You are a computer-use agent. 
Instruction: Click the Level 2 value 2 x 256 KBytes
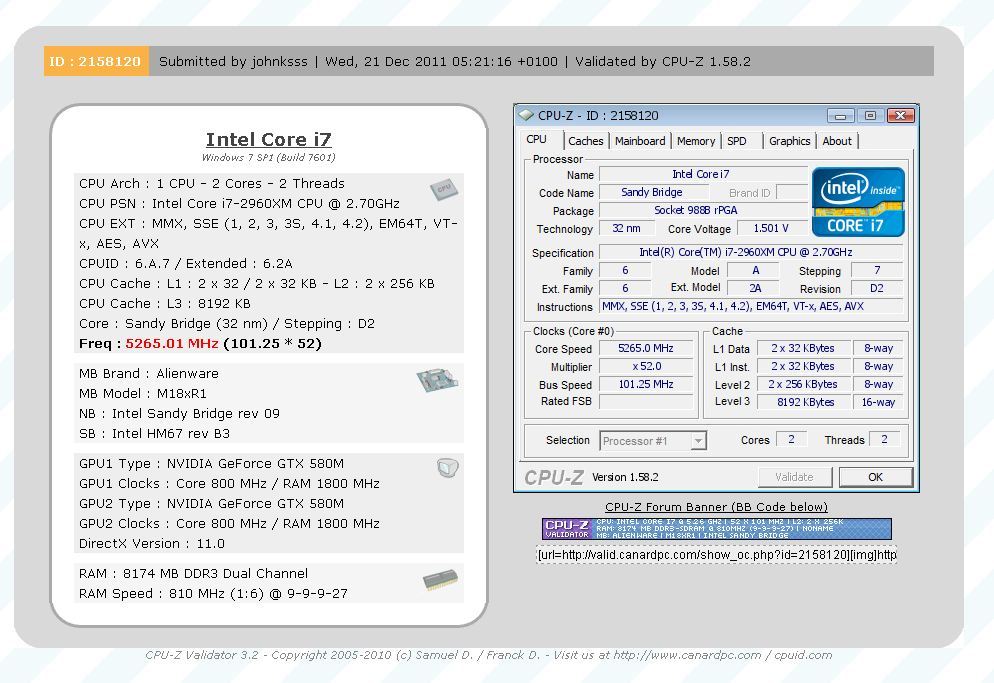pos(803,384)
